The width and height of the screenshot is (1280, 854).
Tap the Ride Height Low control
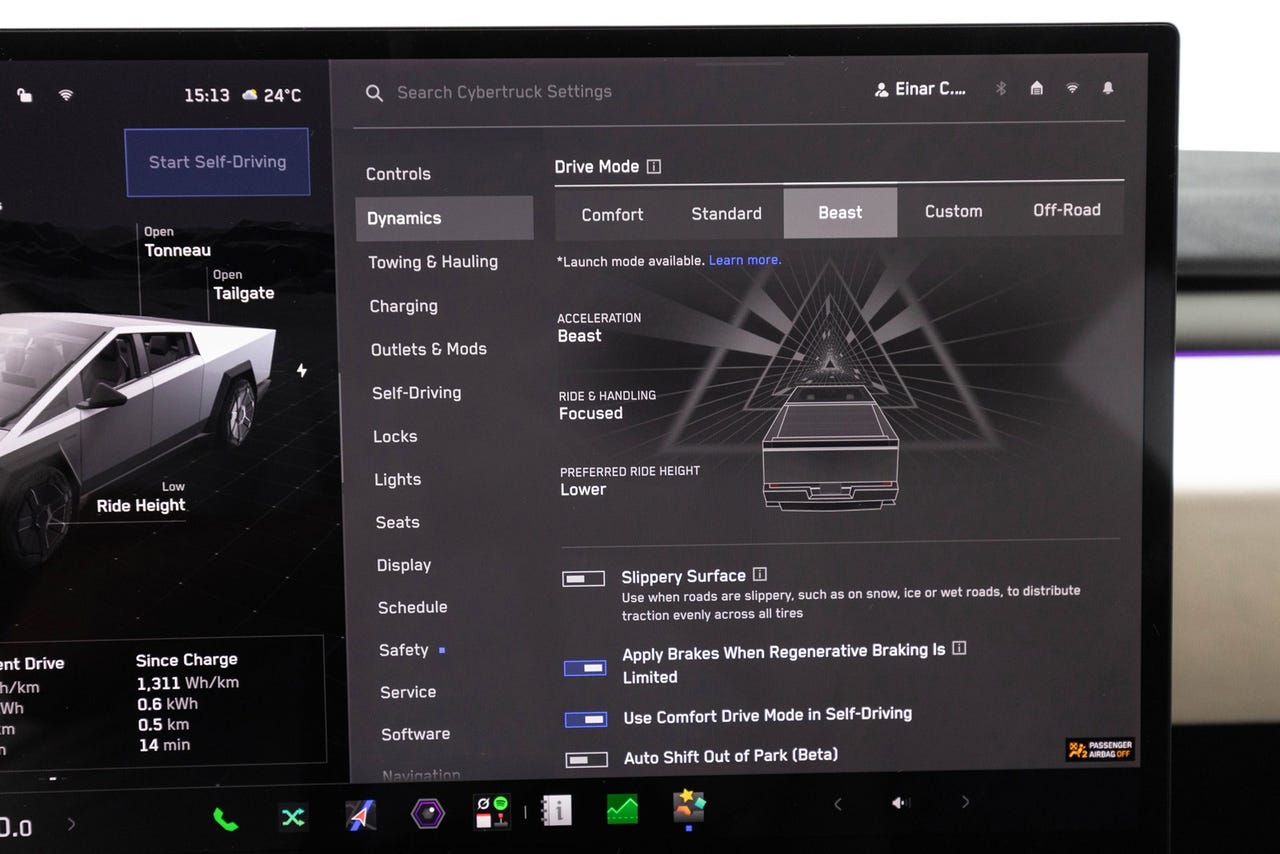coord(141,497)
